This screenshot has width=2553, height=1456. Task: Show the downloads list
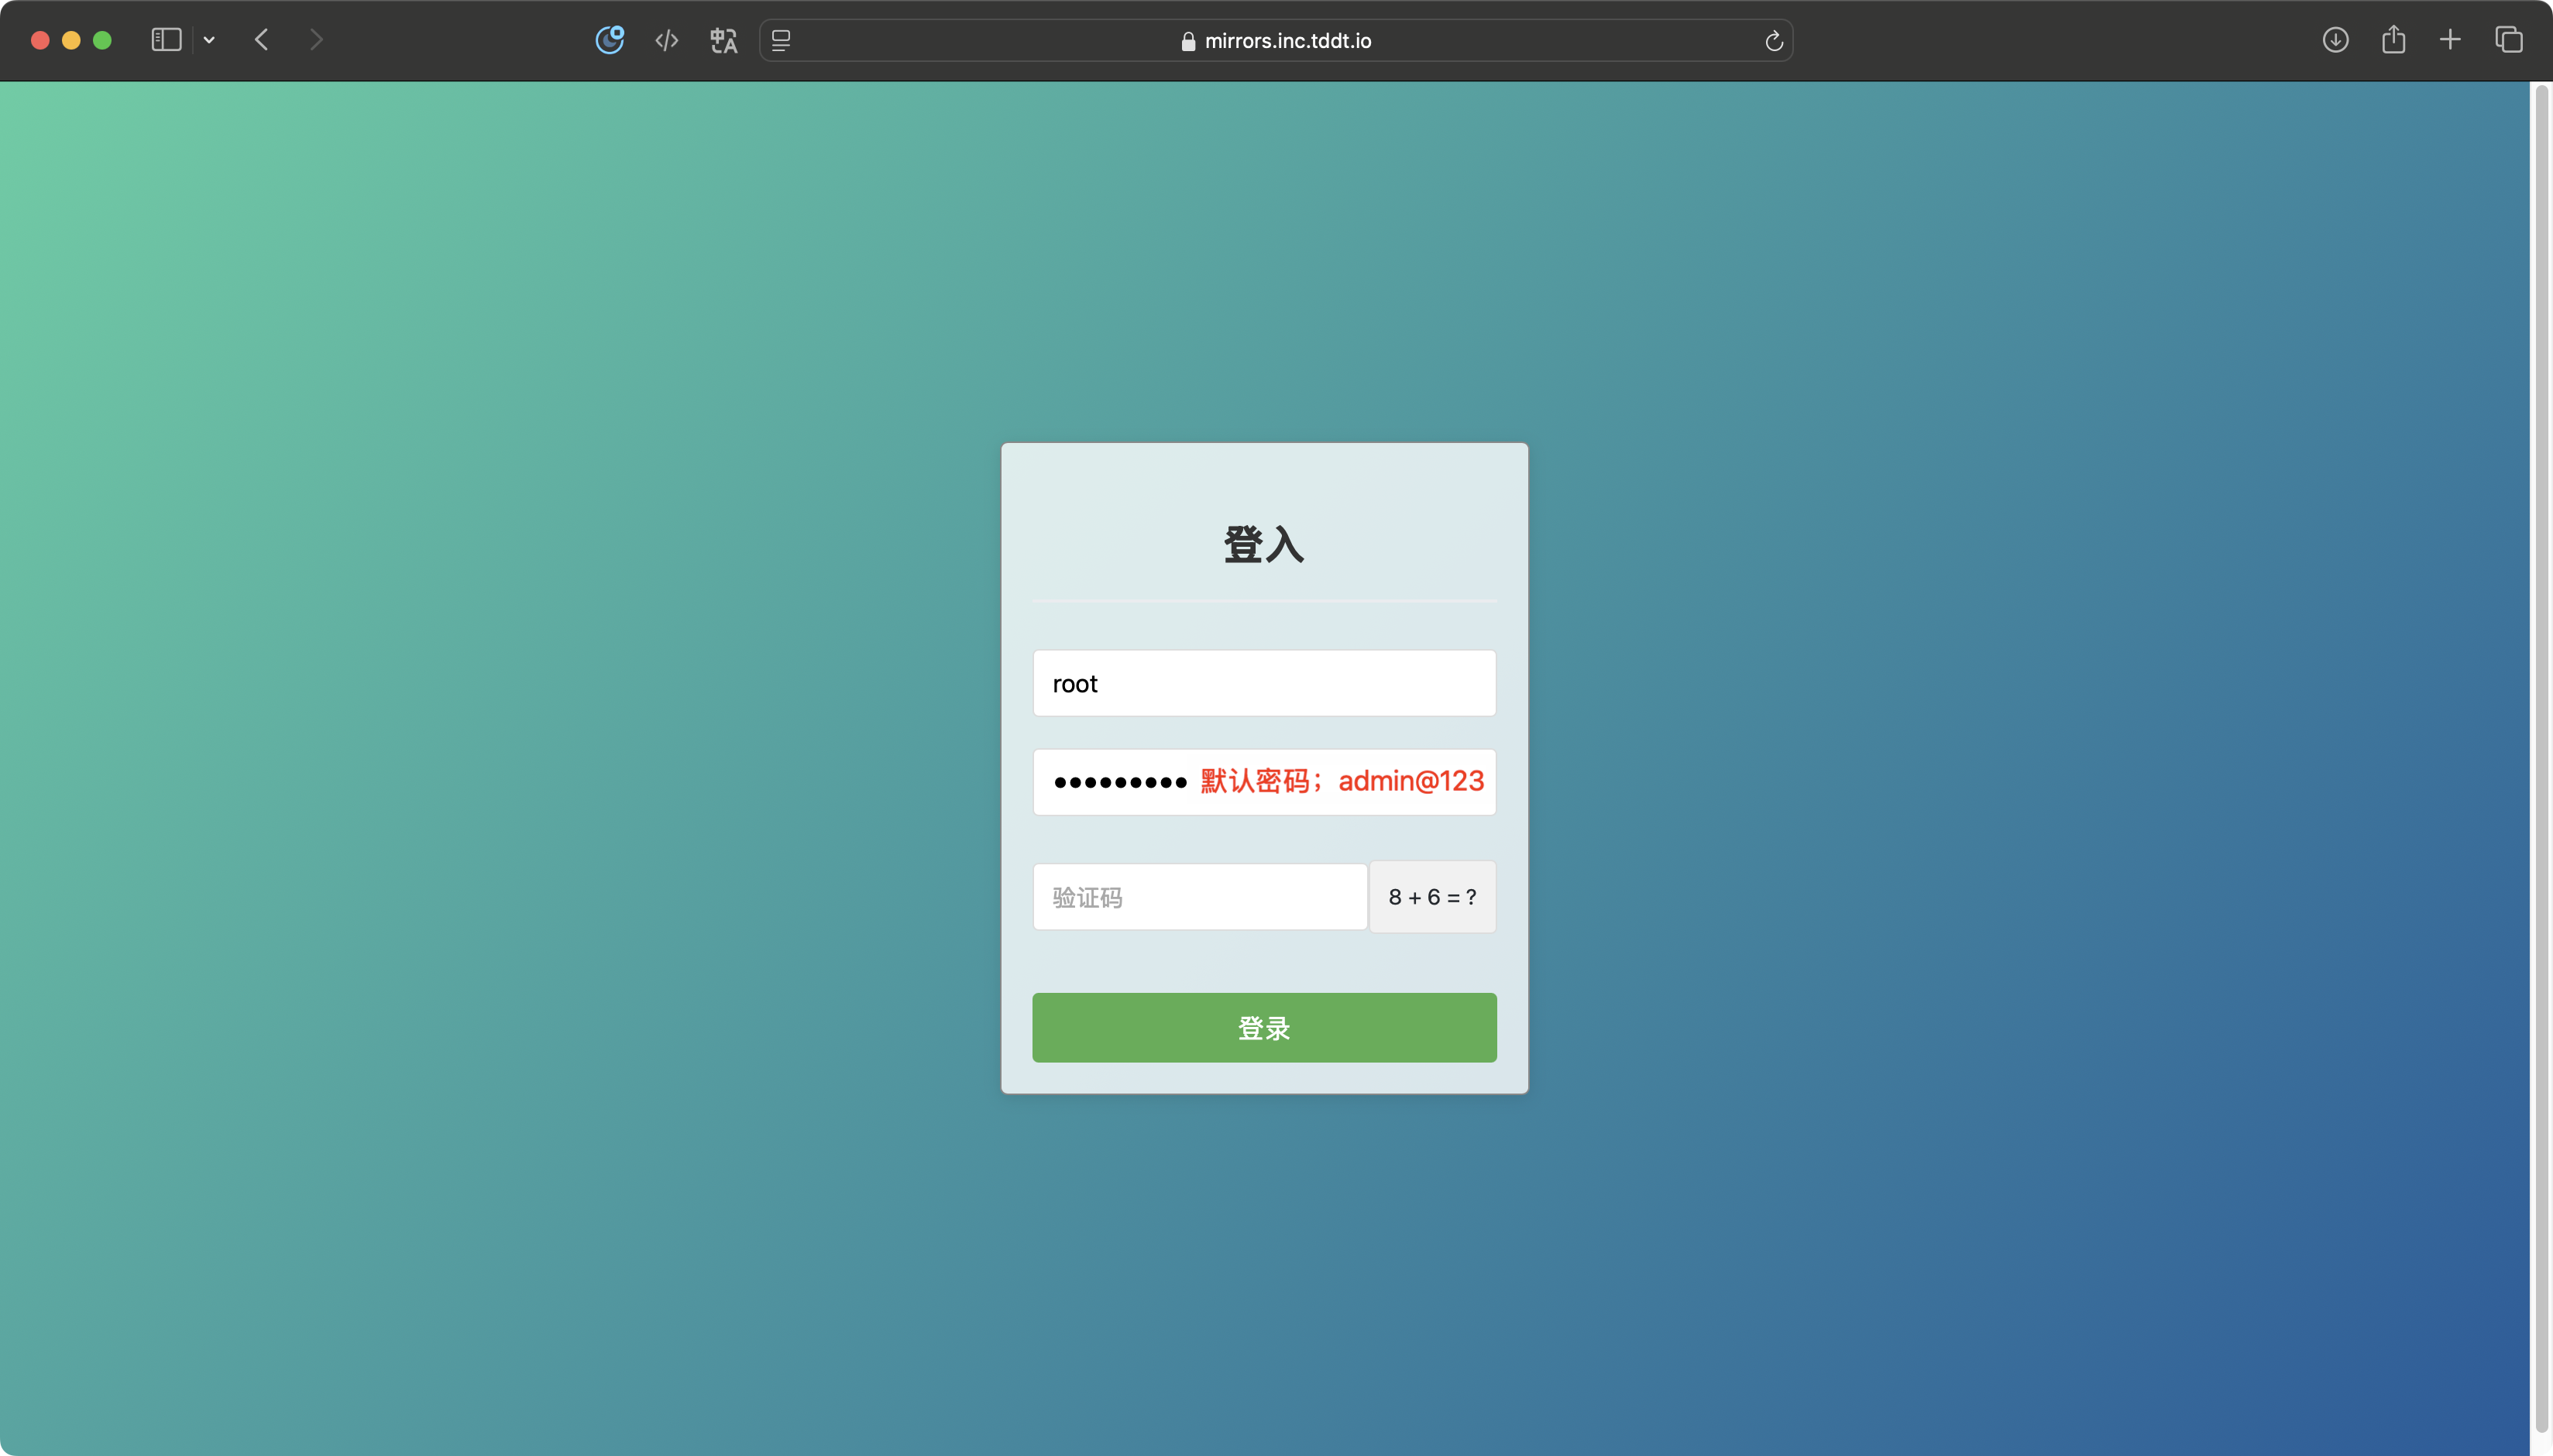coord(2335,40)
